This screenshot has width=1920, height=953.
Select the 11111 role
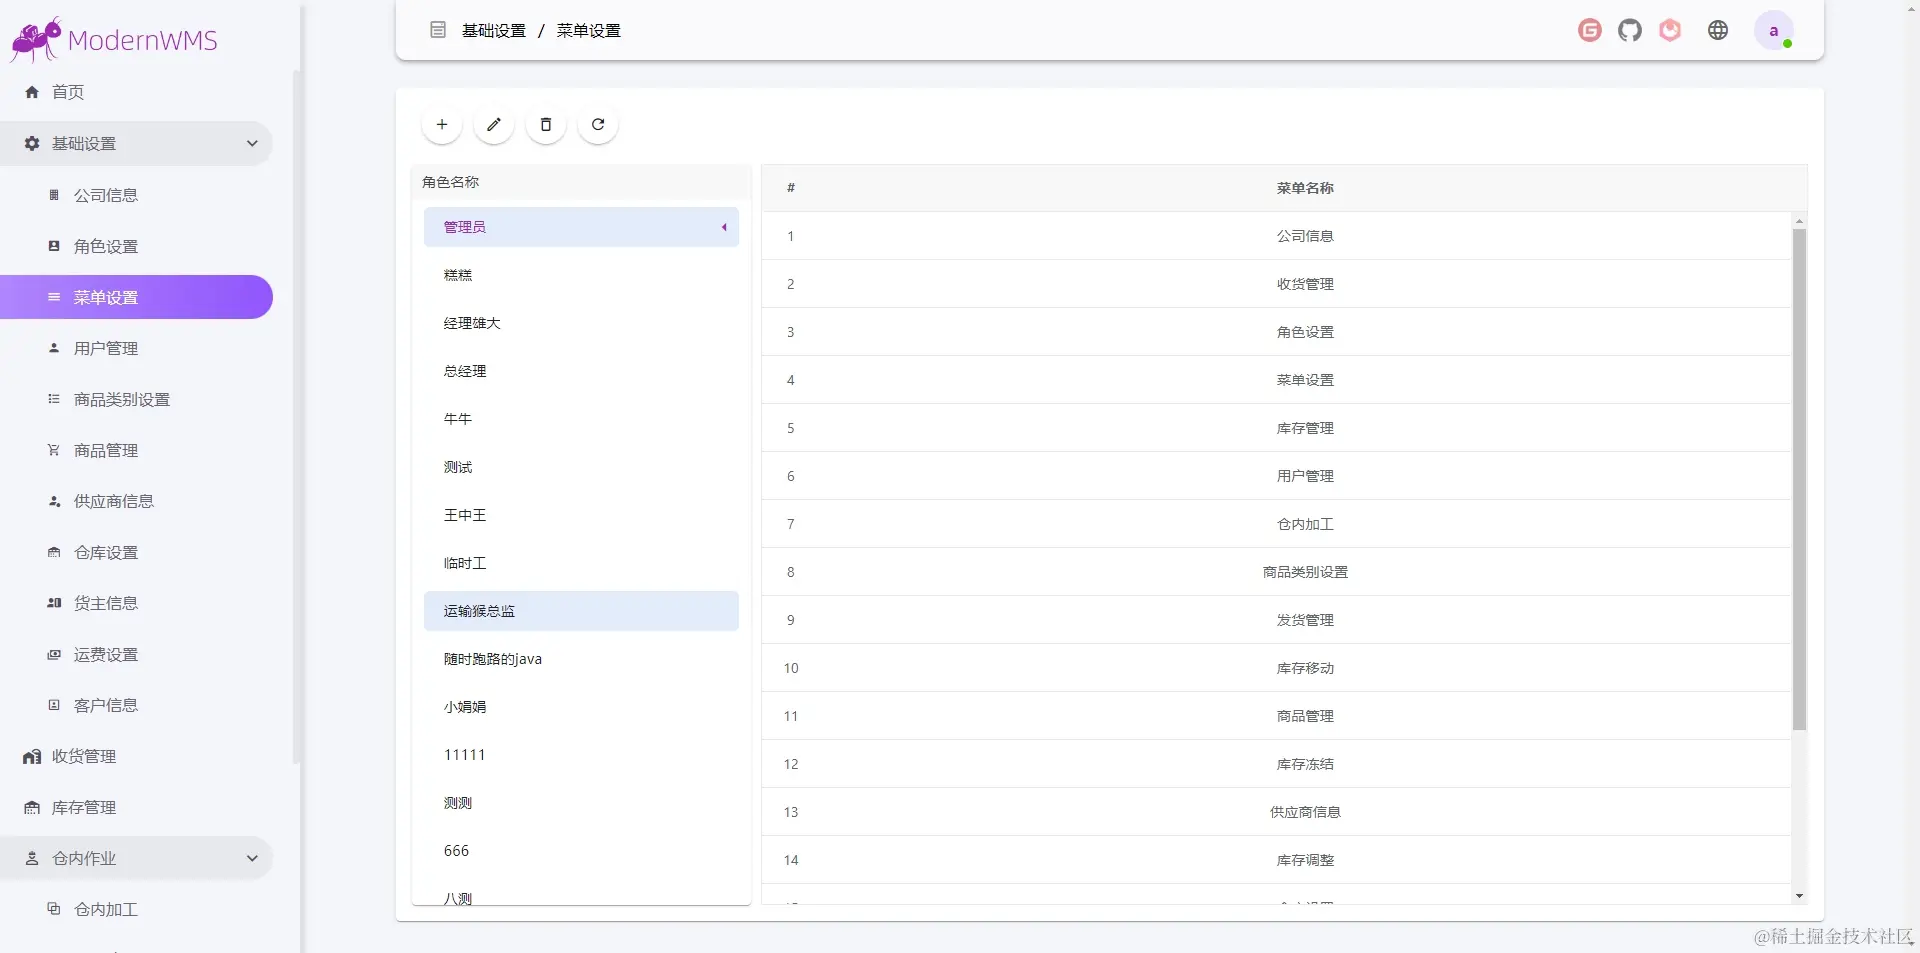point(581,755)
